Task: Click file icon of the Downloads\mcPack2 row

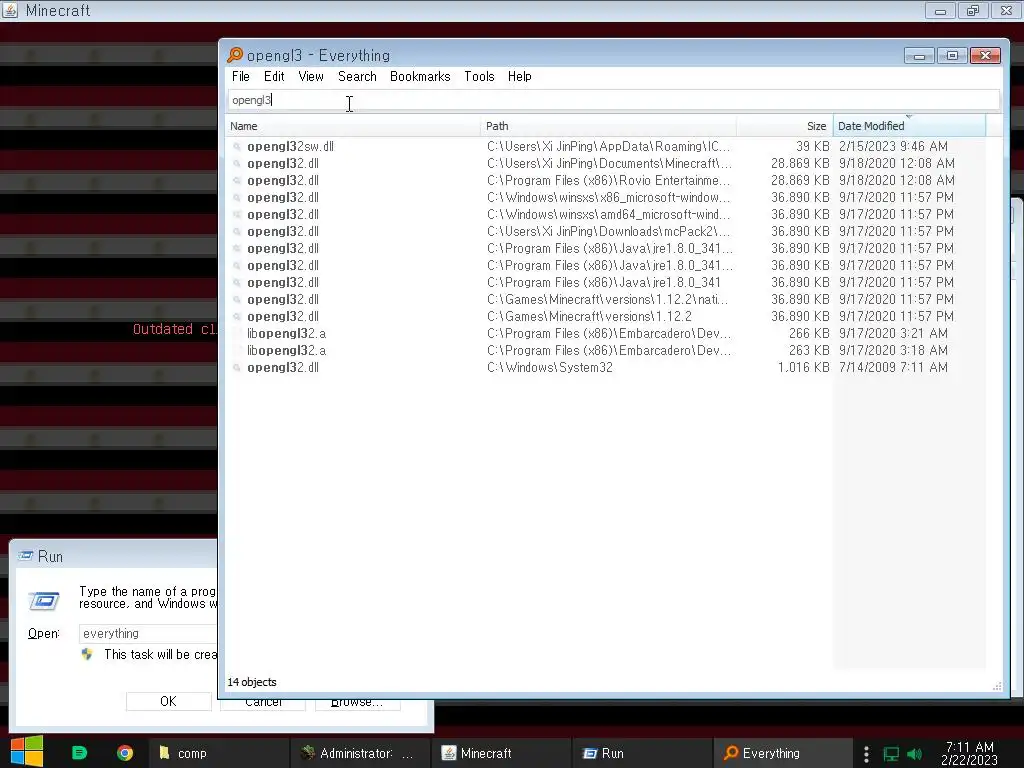Action: 237,231
